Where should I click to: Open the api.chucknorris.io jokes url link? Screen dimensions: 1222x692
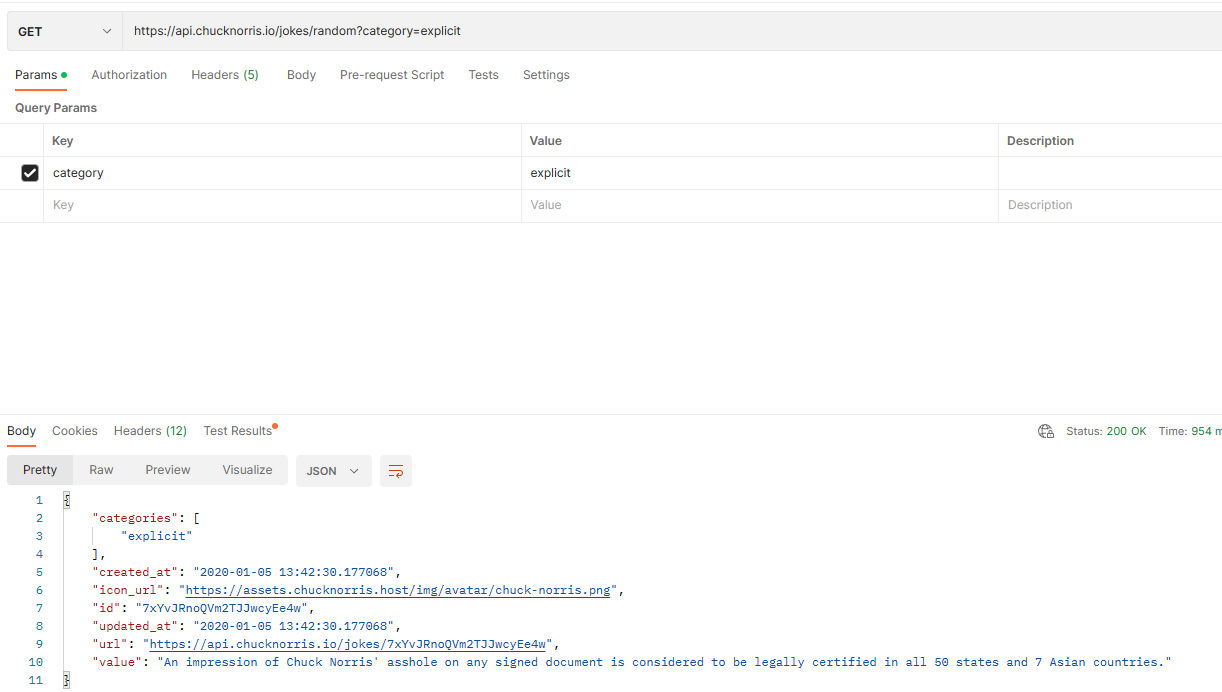click(x=348, y=644)
